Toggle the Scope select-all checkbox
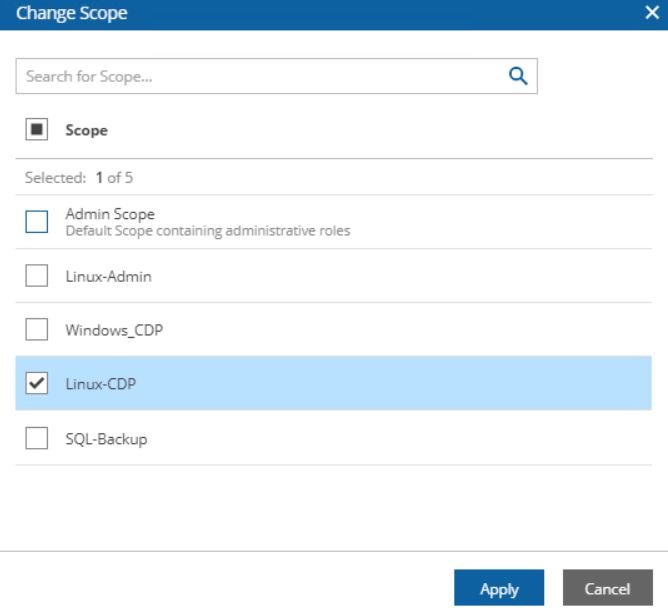The width and height of the screenshot is (668, 615). 37,129
